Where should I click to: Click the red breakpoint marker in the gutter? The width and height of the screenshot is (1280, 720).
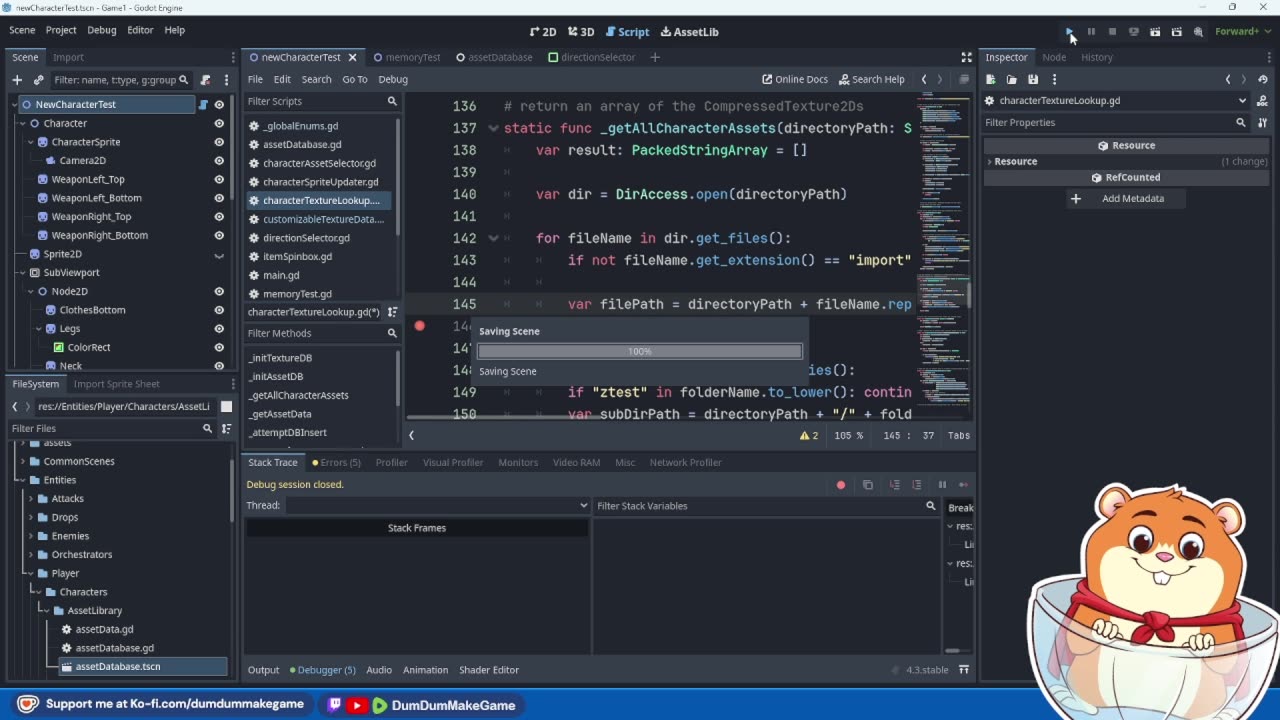tap(420, 326)
